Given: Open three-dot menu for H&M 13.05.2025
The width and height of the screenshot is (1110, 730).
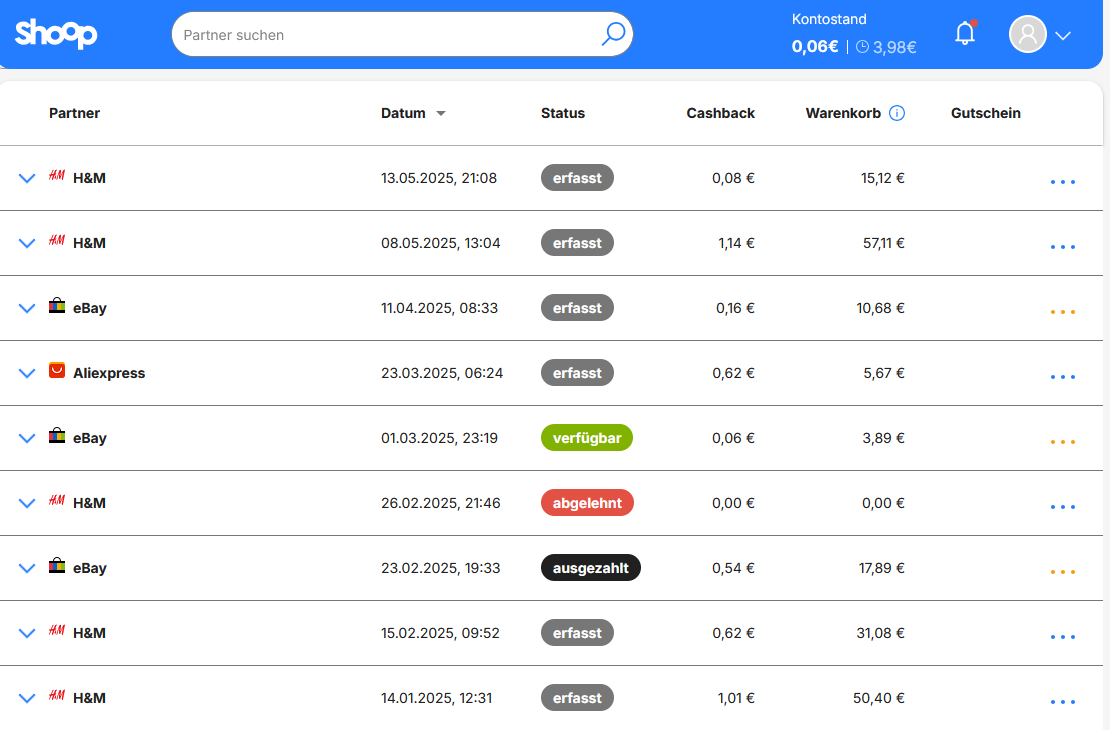Looking at the screenshot, I should tap(1063, 182).
